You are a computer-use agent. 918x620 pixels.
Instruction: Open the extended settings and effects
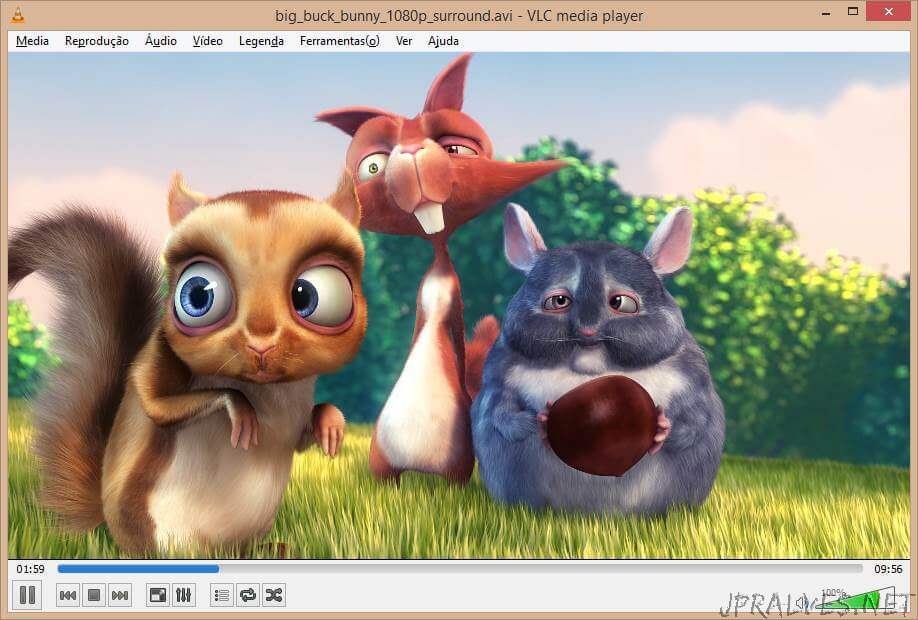[183, 595]
